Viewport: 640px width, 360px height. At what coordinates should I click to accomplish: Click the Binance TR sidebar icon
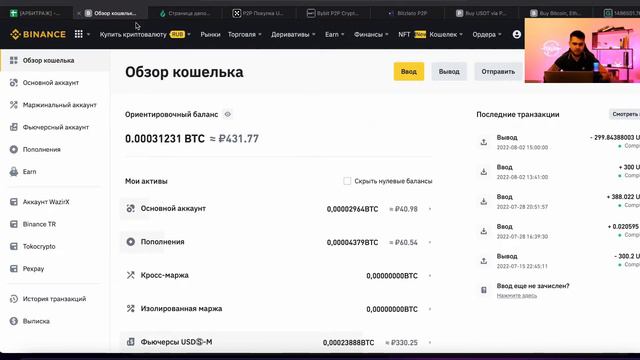coord(14,224)
